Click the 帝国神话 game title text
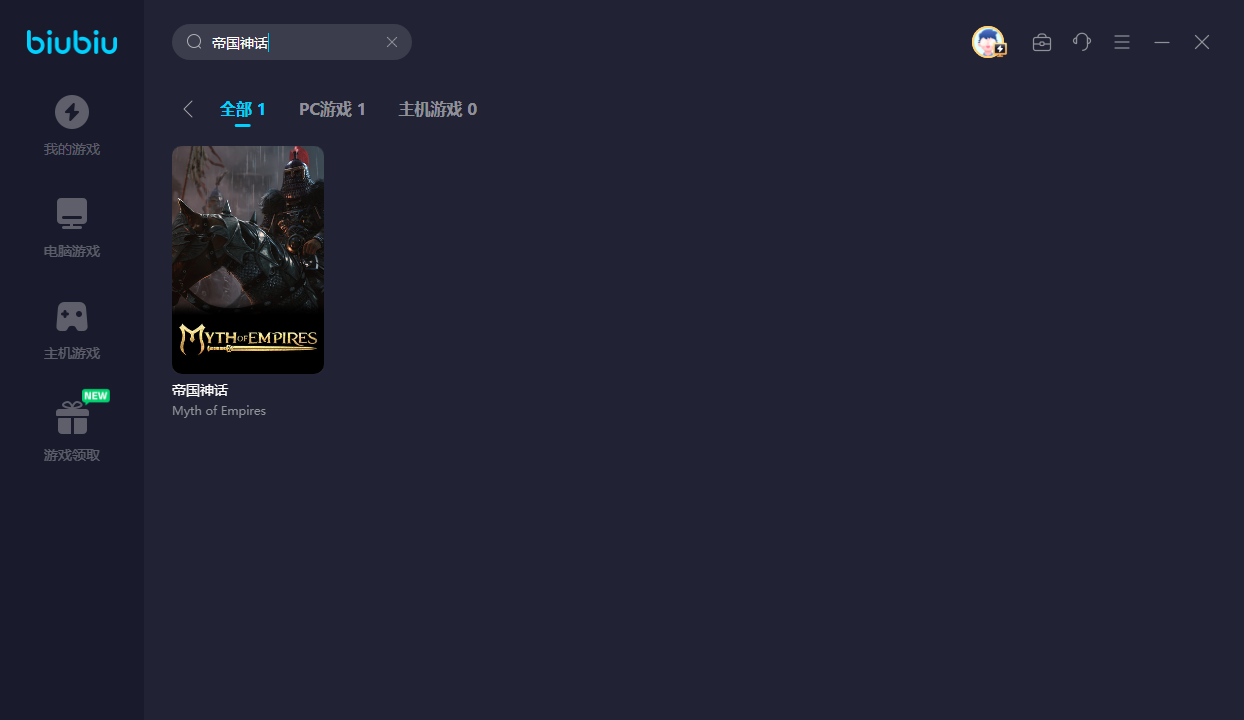 tap(200, 390)
